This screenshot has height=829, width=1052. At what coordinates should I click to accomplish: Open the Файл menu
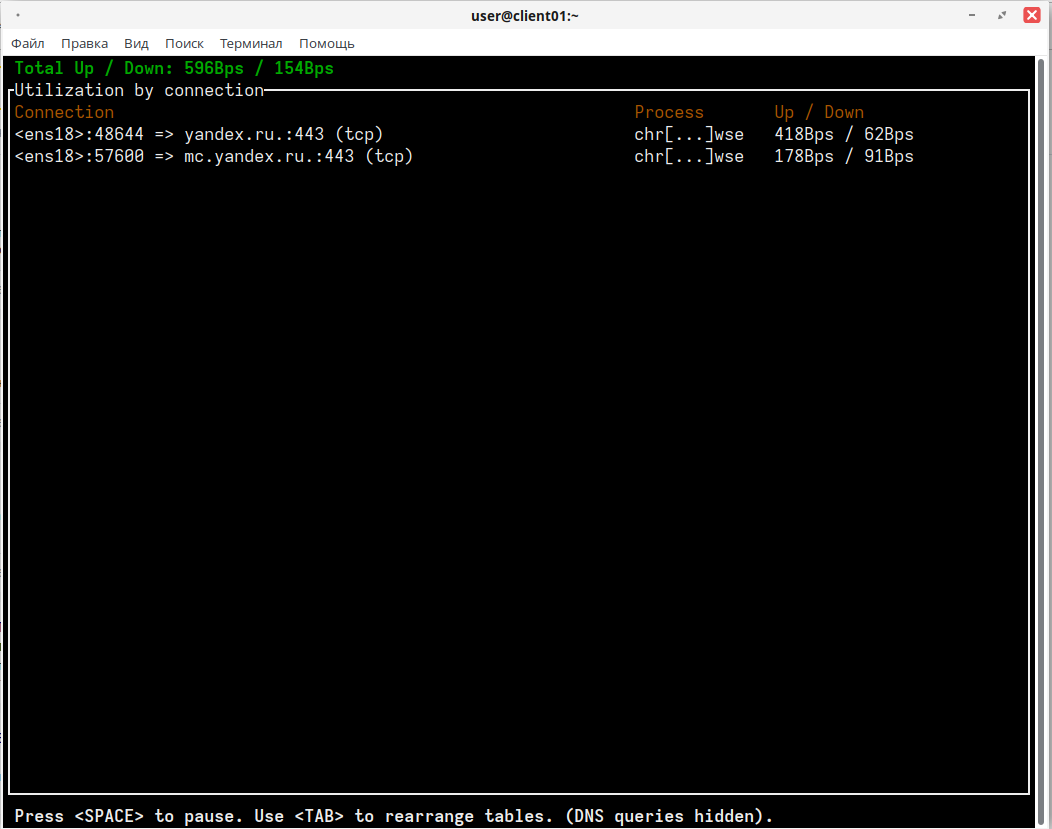(28, 44)
